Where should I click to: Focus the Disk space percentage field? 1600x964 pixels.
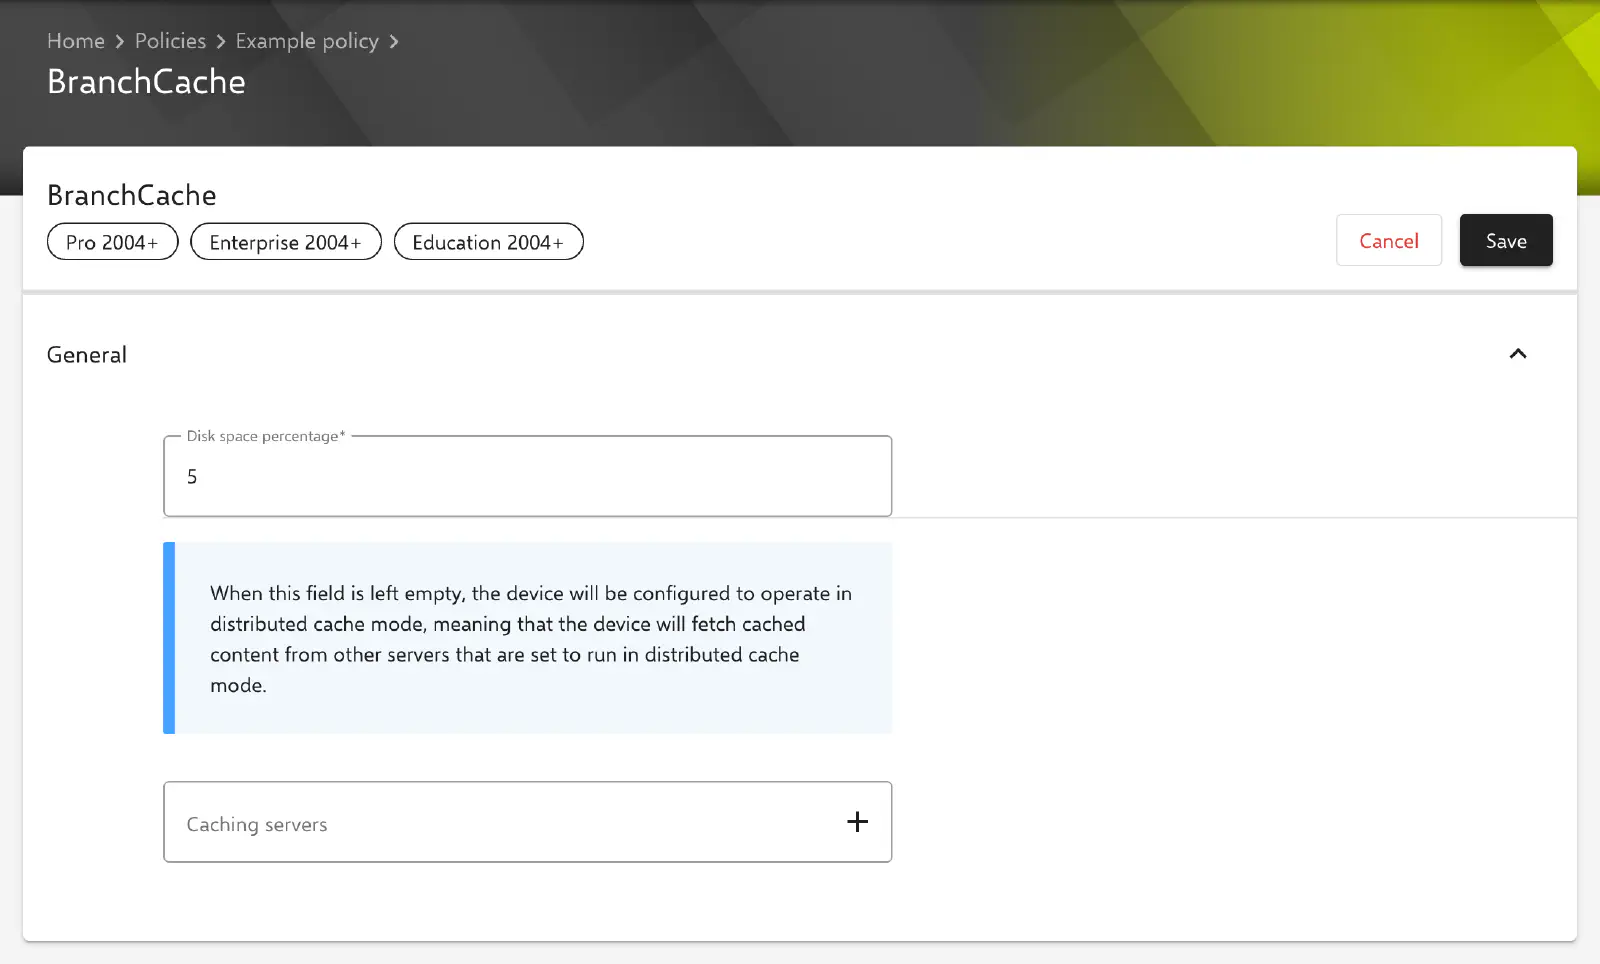pos(527,476)
